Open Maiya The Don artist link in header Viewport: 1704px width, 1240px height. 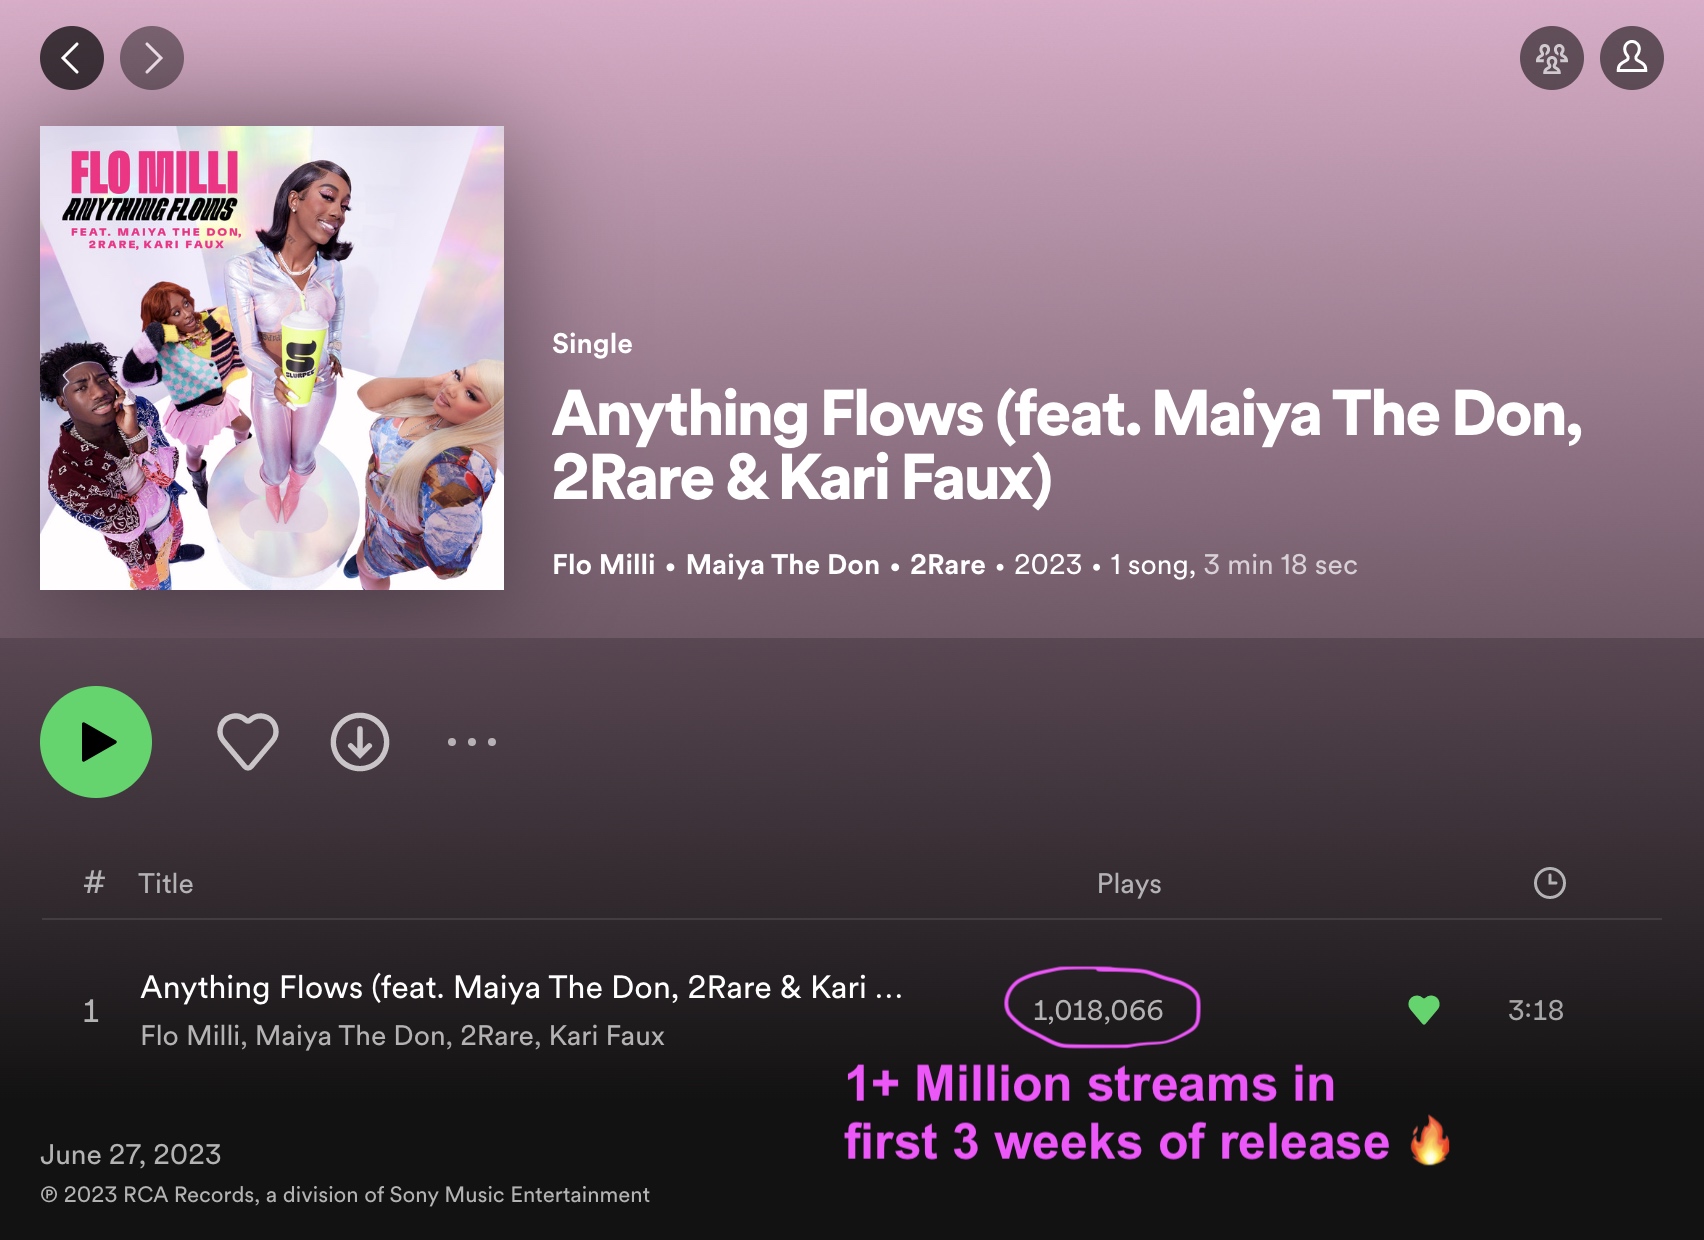click(x=783, y=565)
